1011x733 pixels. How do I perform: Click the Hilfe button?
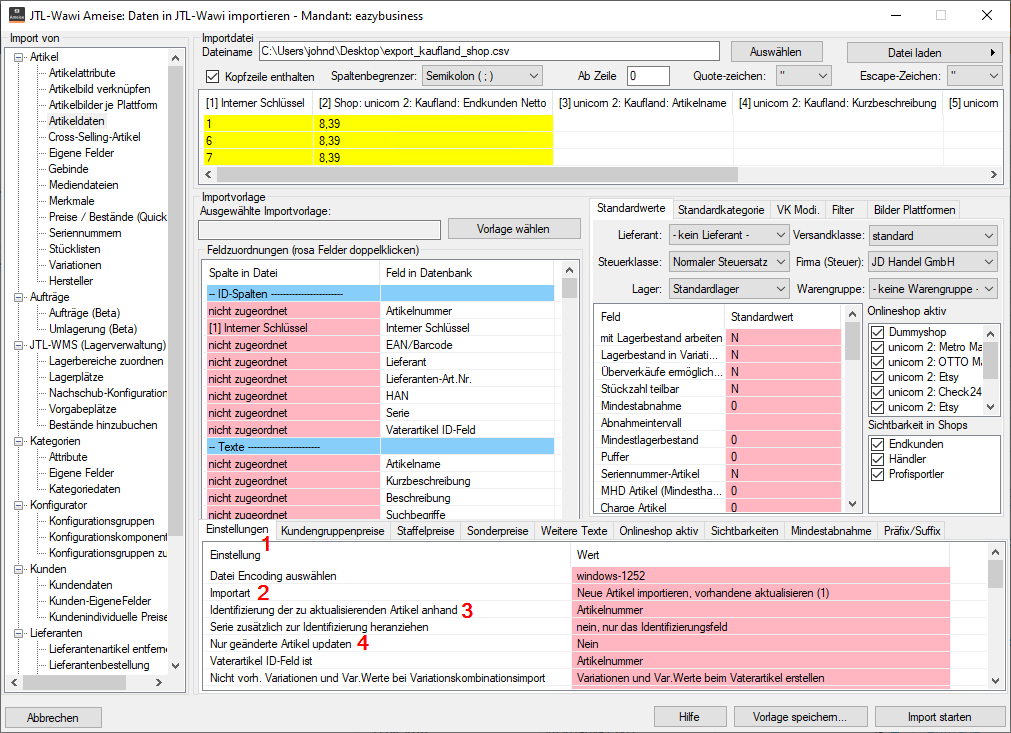click(x=689, y=717)
